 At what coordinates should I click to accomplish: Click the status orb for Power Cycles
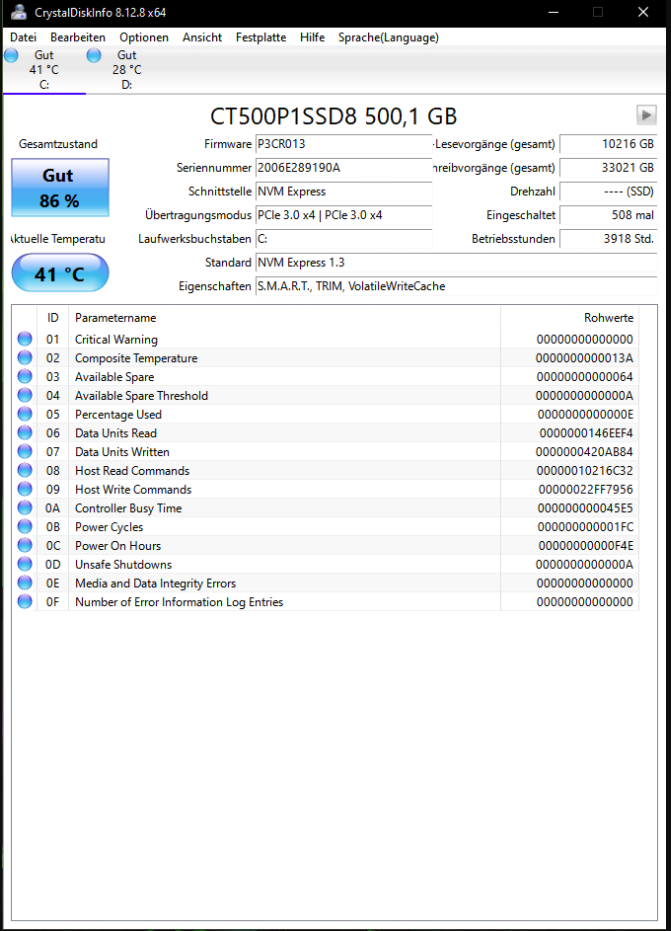click(x=25, y=527)
